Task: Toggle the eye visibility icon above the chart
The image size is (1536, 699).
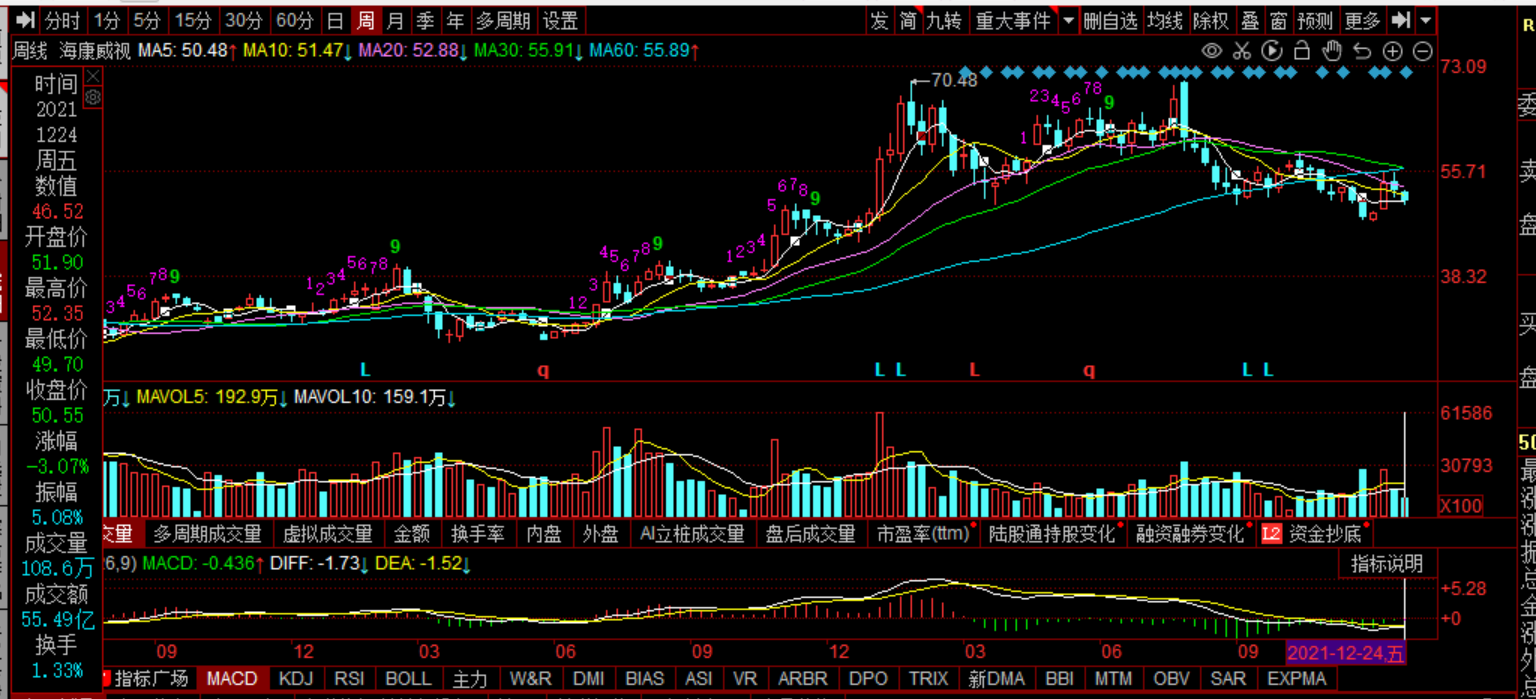Action: pos(1212,51)
